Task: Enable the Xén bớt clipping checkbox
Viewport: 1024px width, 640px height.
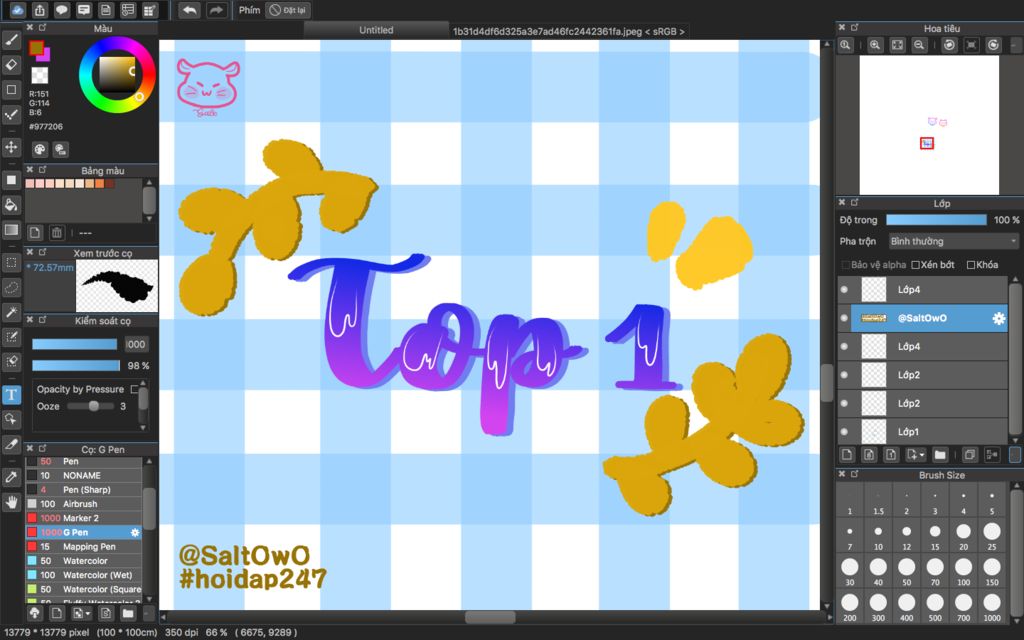Action: tap(916, 264)
